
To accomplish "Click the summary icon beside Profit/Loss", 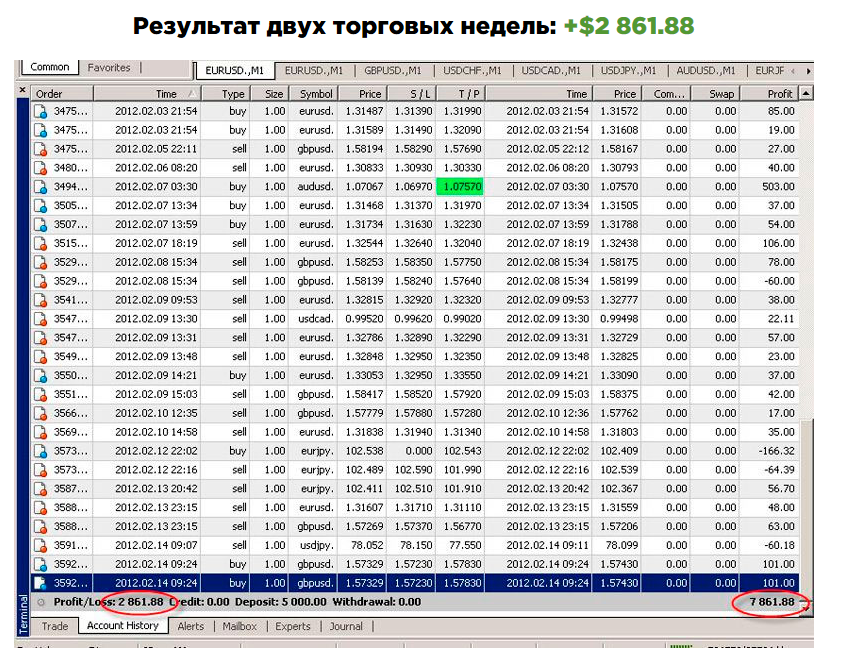I will point(41,602).
